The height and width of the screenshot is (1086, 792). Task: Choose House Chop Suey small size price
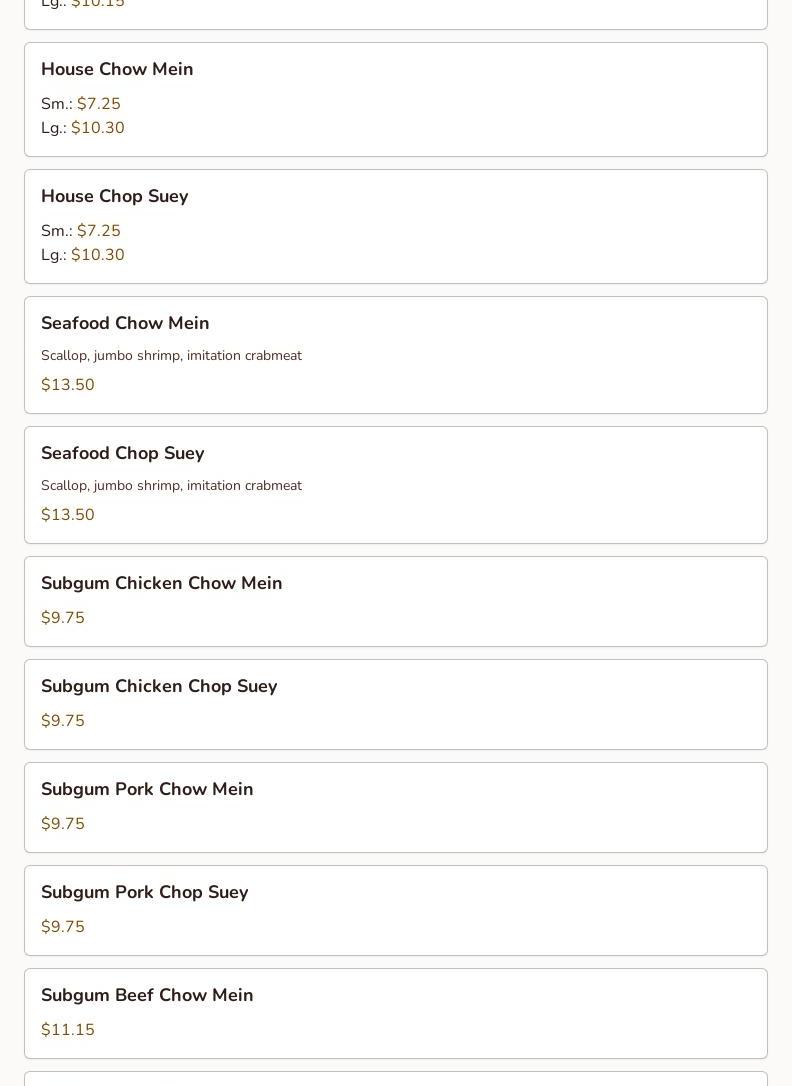[98, 231]
